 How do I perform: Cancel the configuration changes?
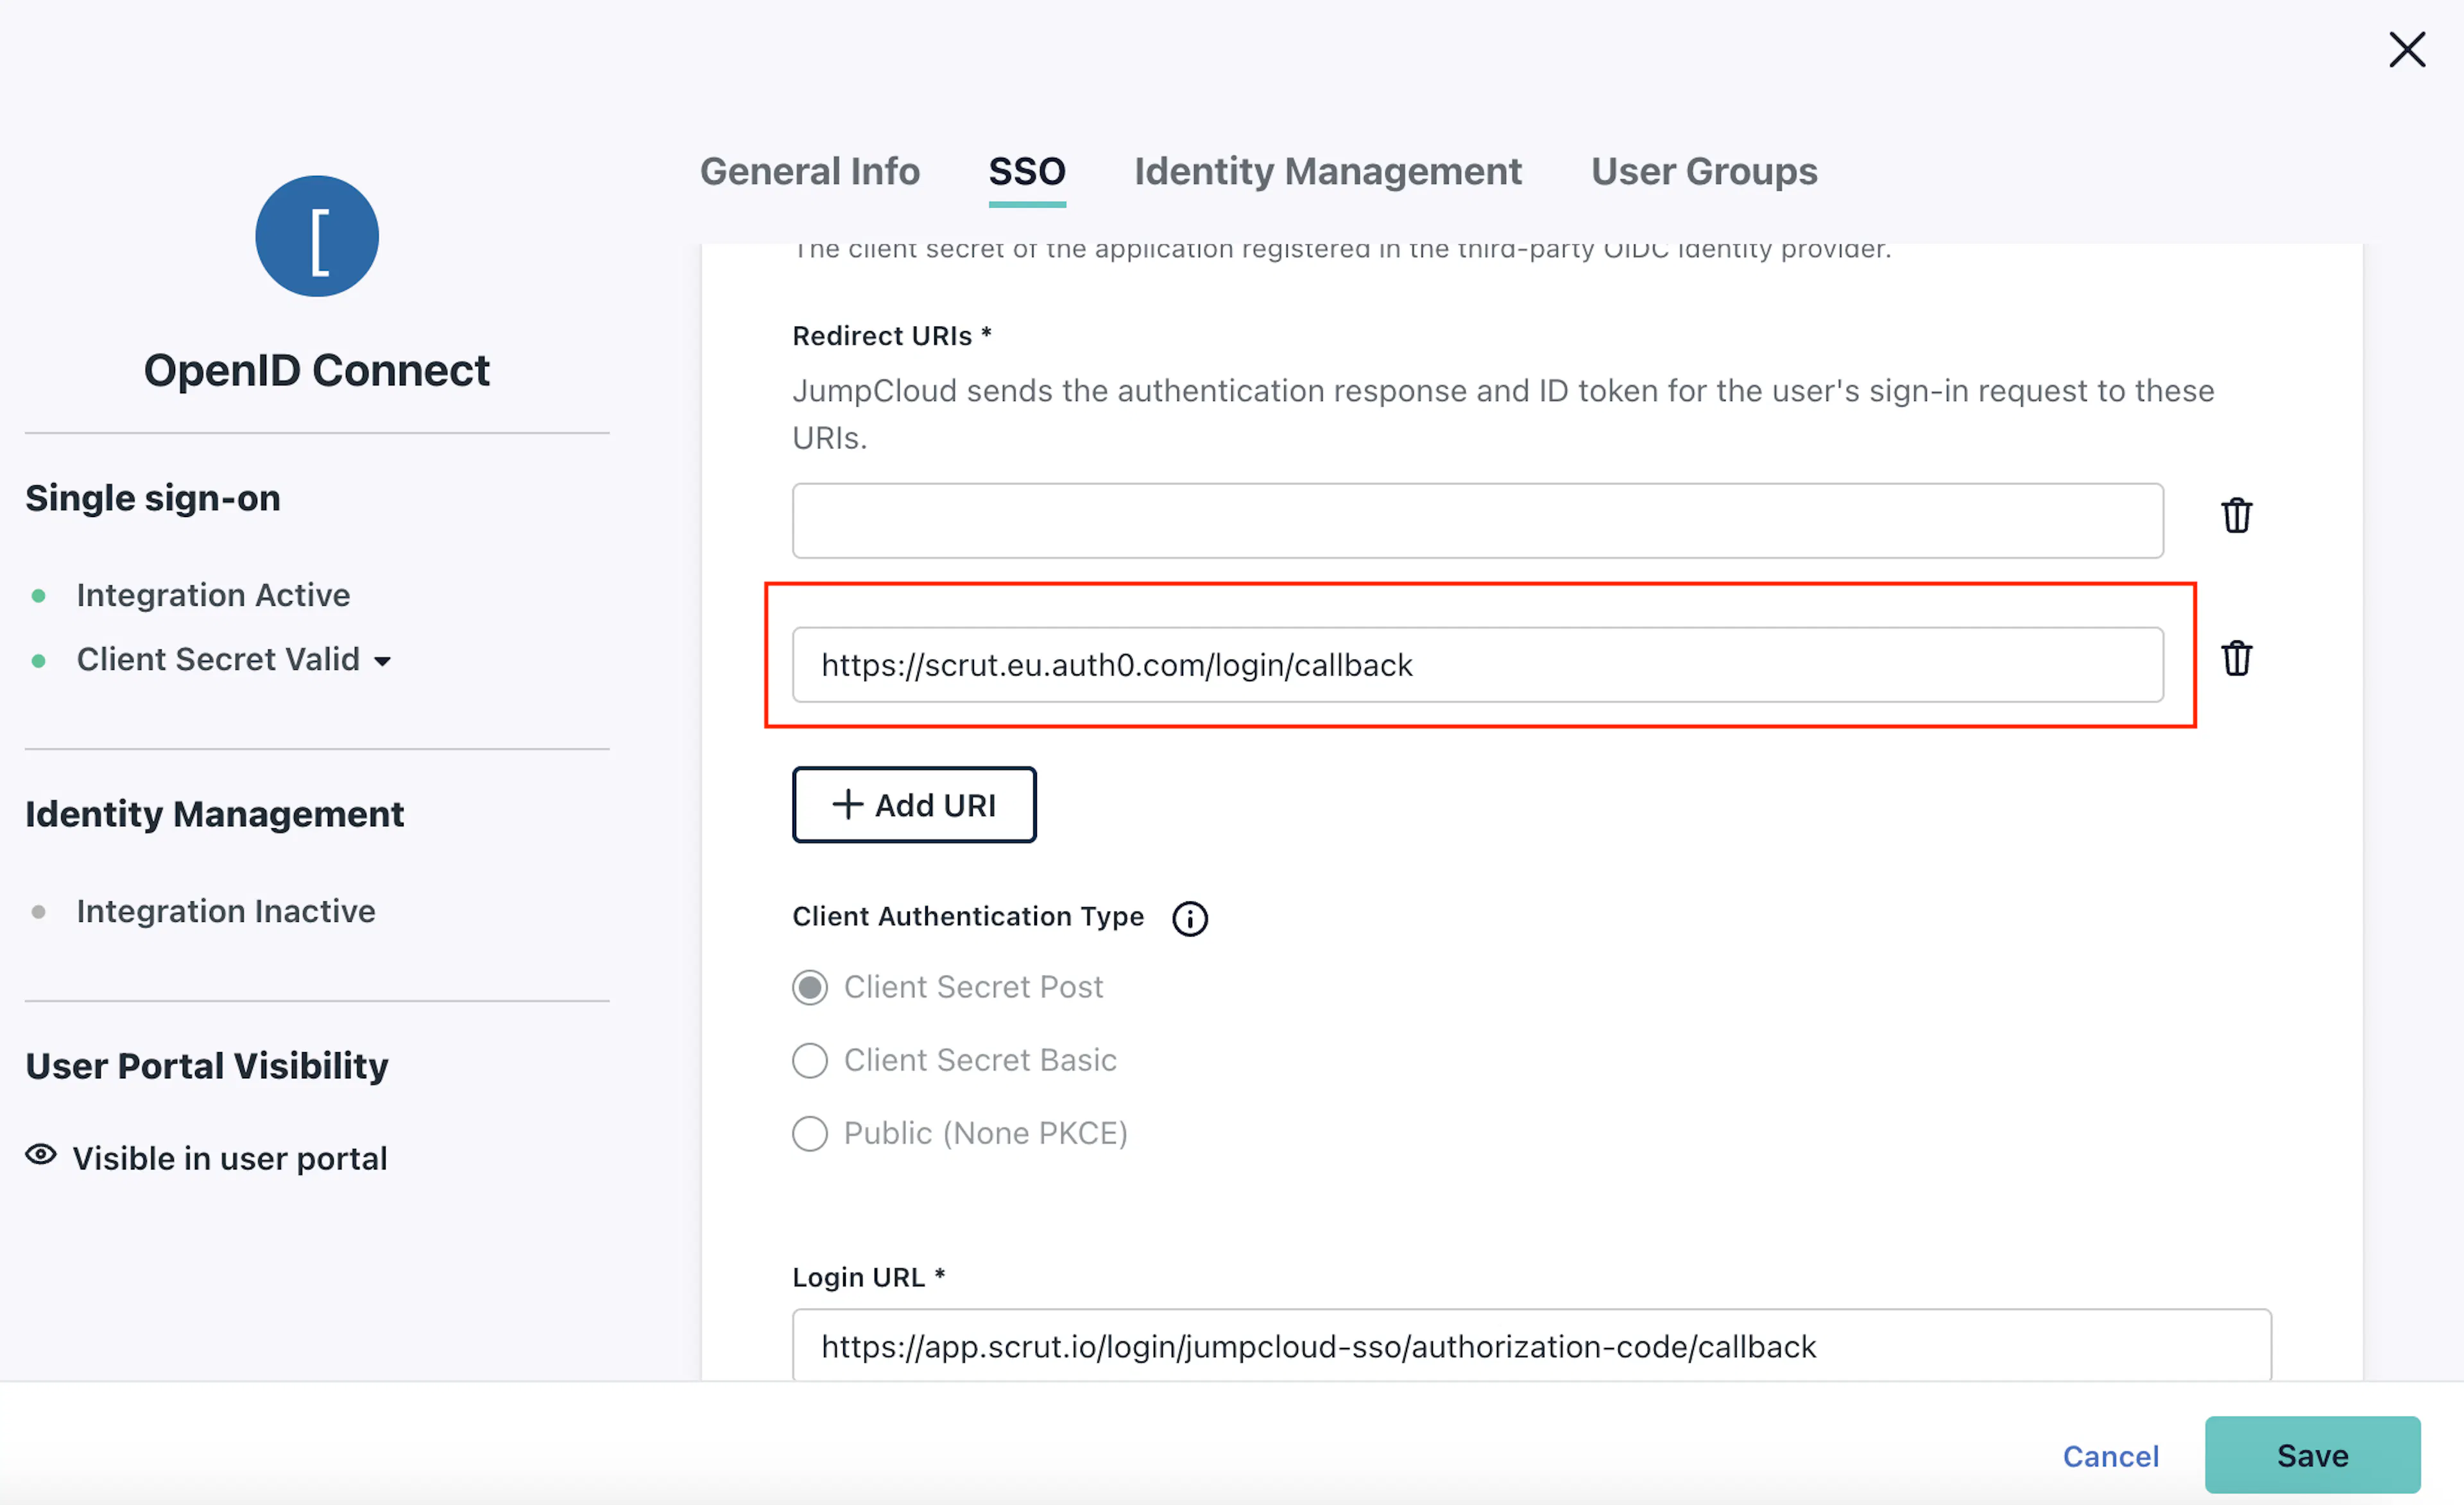(2110, 1456)
